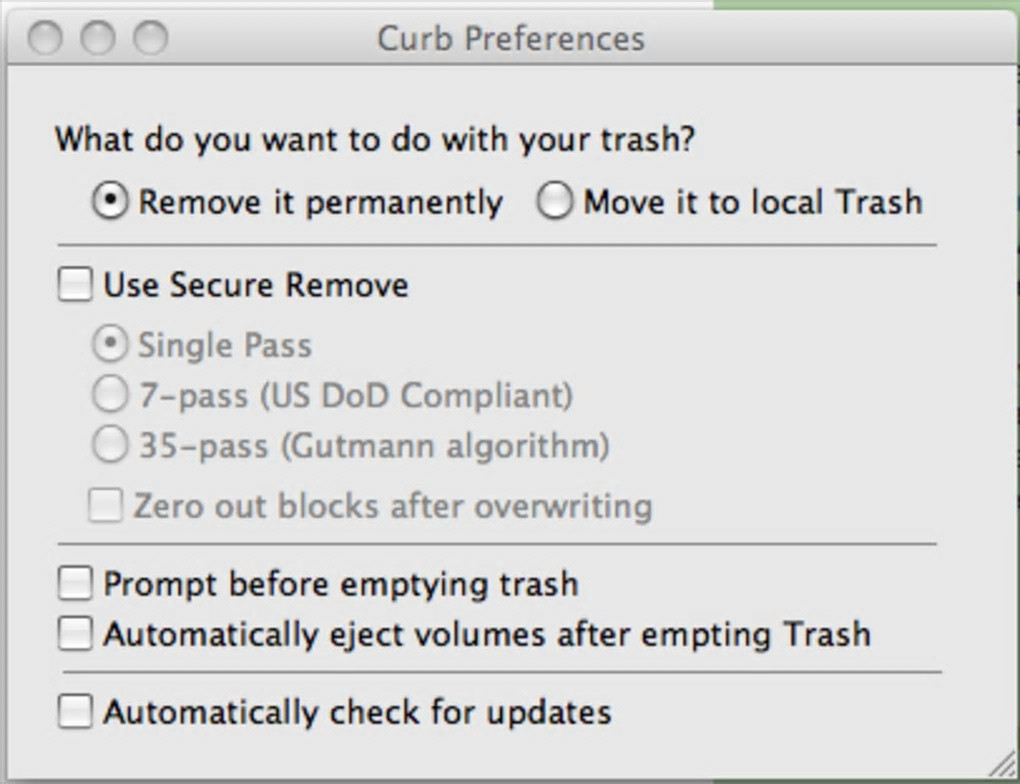Viewport: 1020px width, 784px height.
Task: Enable the Use Secure Remove checkbox
Action: [x=75, y=285]
